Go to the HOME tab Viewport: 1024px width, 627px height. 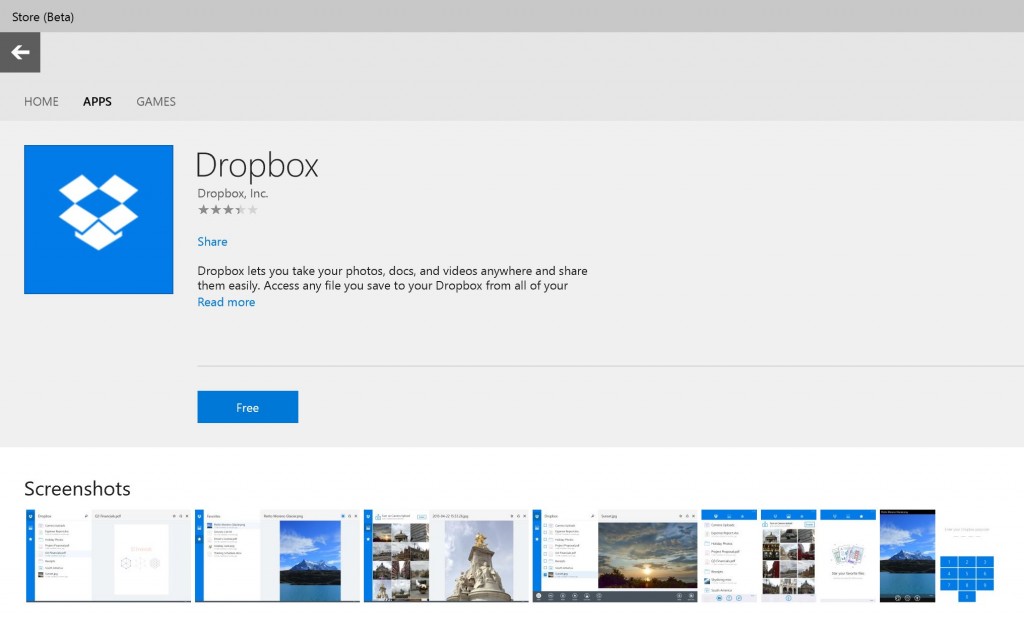pos(41,101)
